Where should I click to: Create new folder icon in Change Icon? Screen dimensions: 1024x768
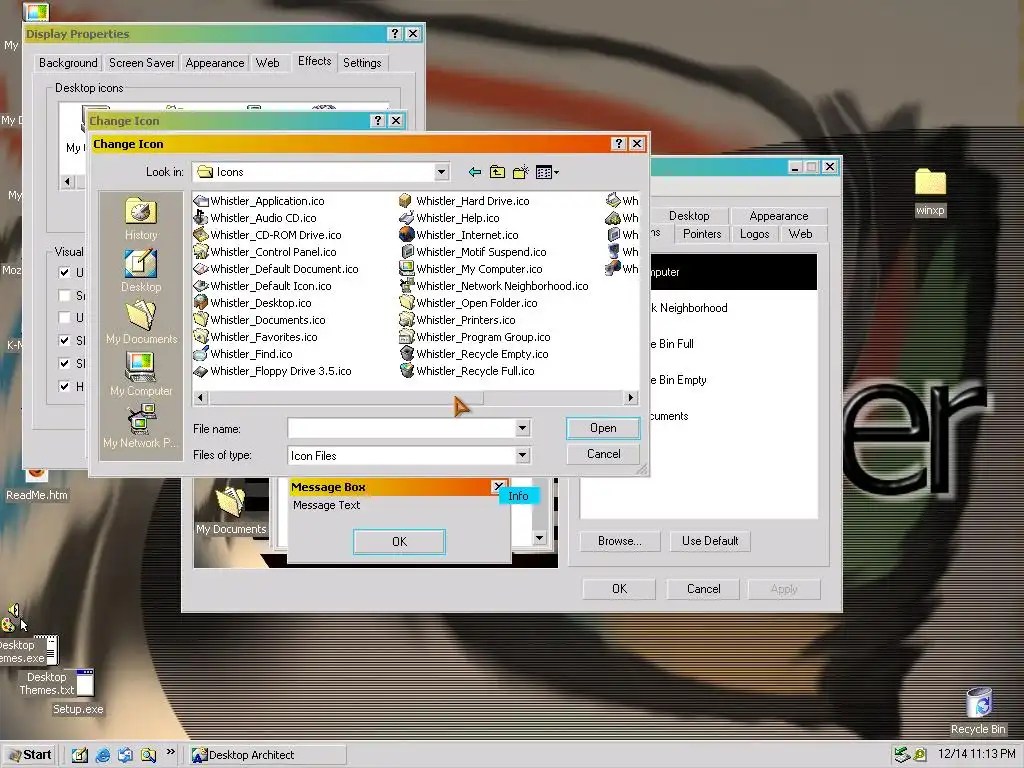[x=520, y=172]
